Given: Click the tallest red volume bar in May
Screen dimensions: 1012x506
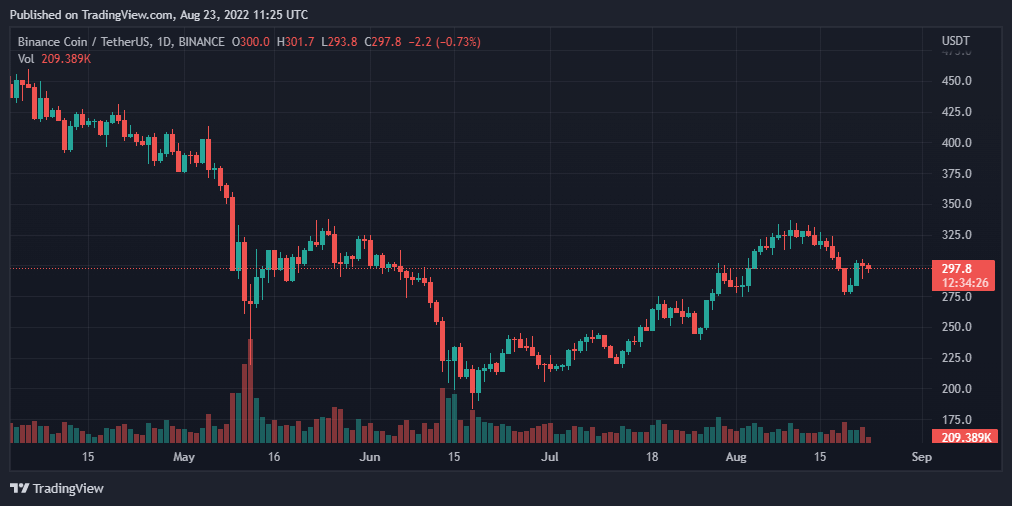Looking at the screenshot, I should click(250, 390).
